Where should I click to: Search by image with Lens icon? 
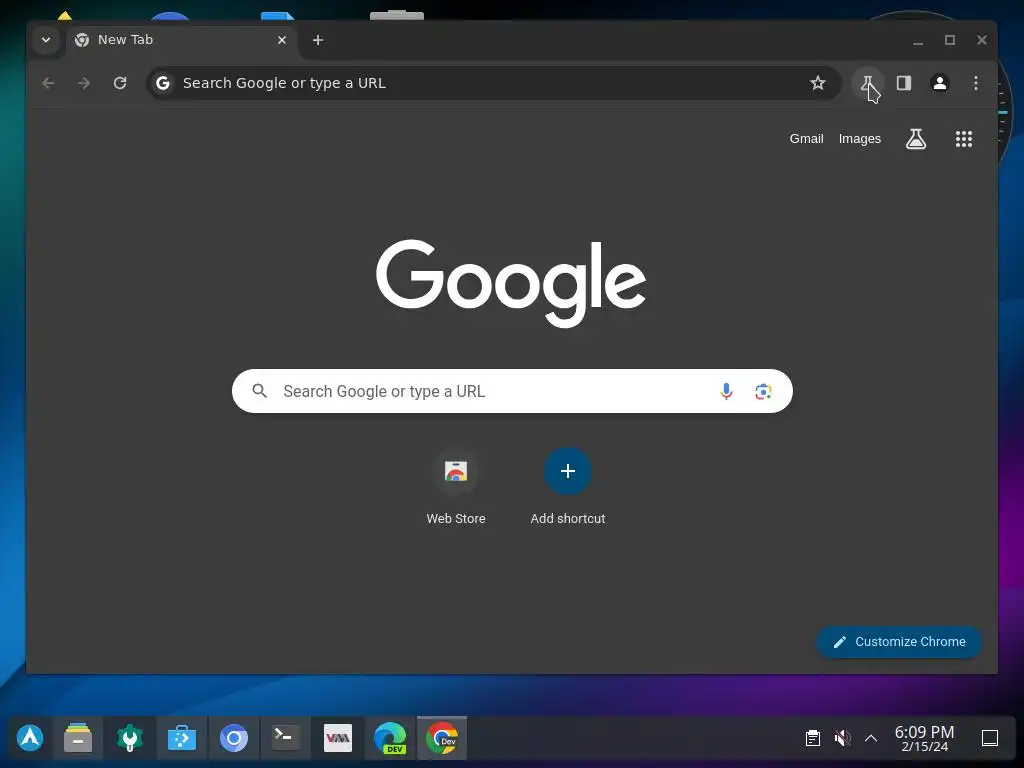click(763, 391)
